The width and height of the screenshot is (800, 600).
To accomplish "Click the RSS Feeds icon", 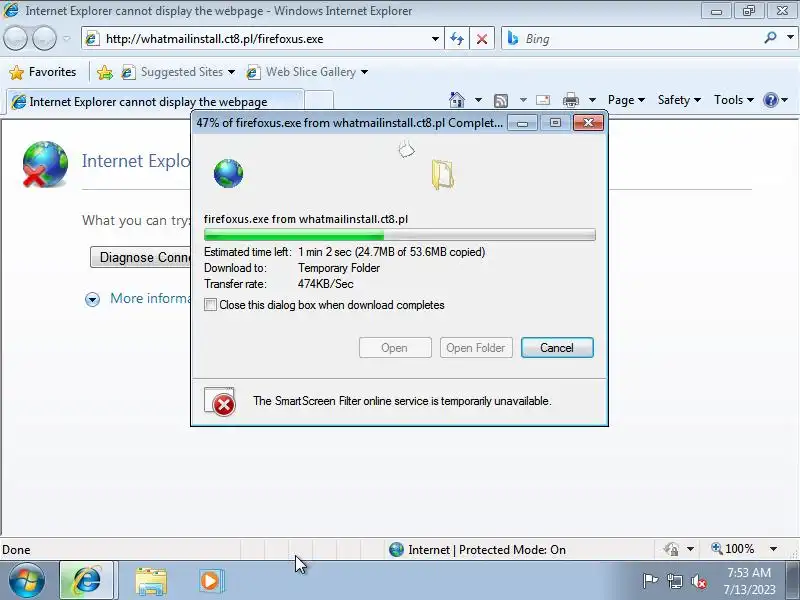I will click(501, 100).
